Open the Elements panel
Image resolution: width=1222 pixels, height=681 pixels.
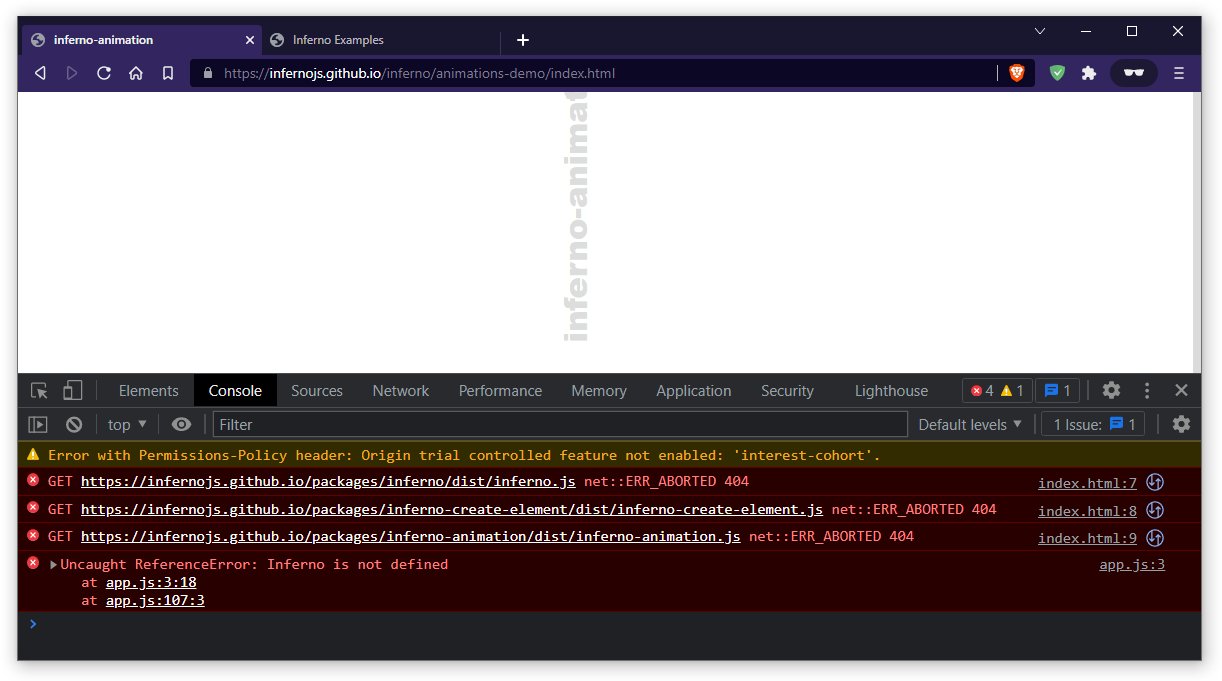pyautogui.click(x=148, y=391)
